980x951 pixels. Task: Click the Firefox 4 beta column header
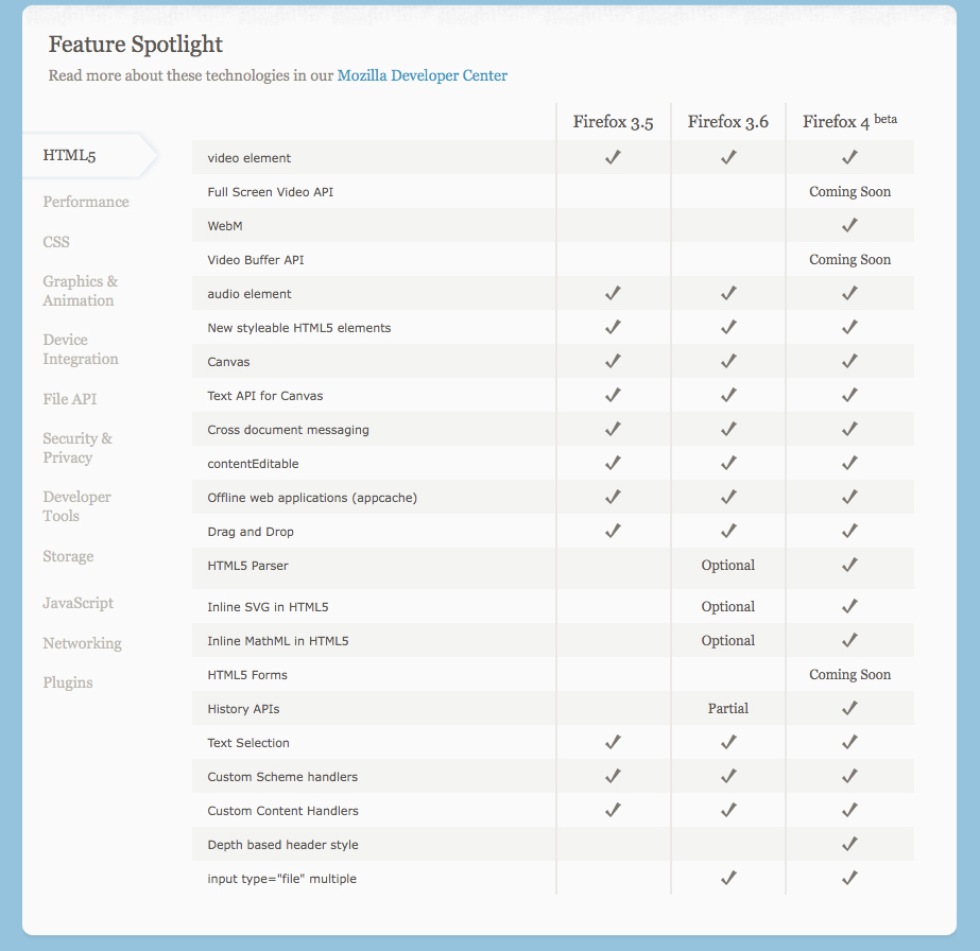[x=849, y=122]
